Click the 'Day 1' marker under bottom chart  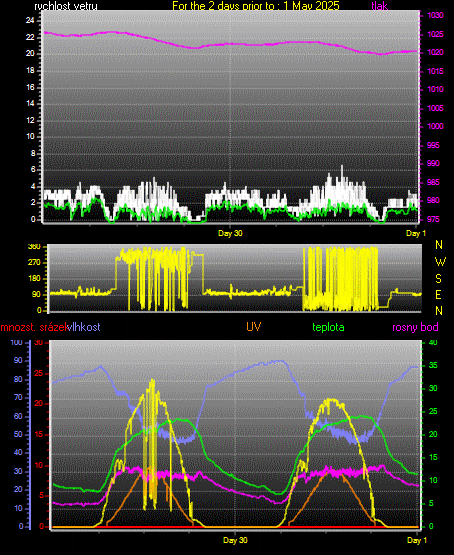click(417, 540)
